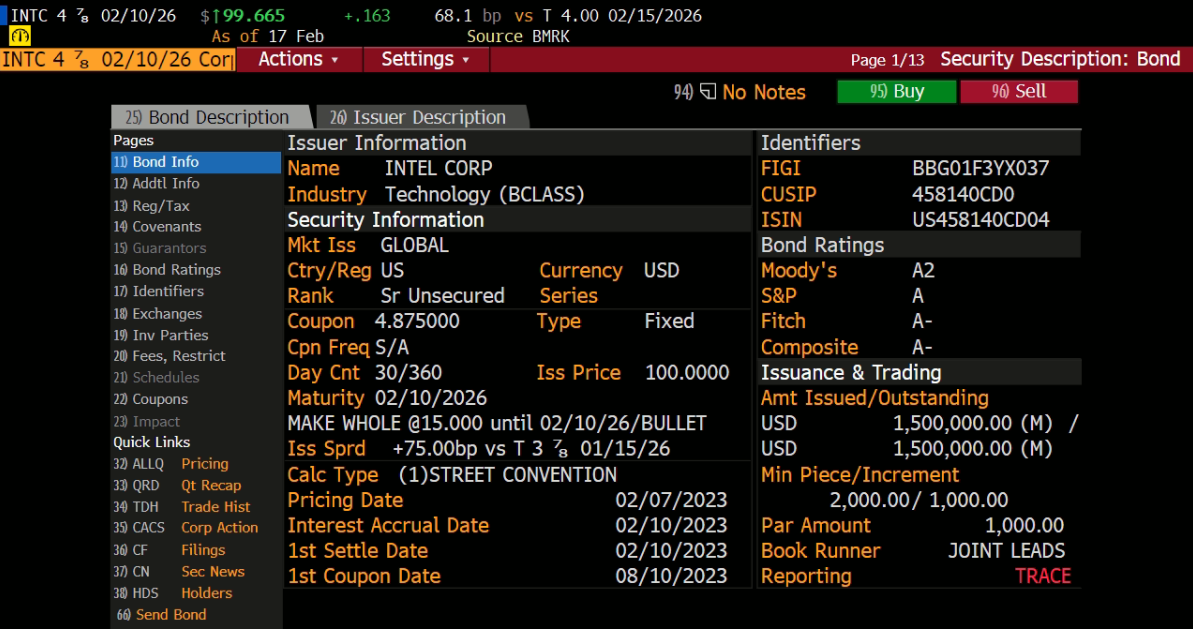Open the Fees, Restrict page
Viewport: 1193px width, 629px height.
(x=169, y=356)
